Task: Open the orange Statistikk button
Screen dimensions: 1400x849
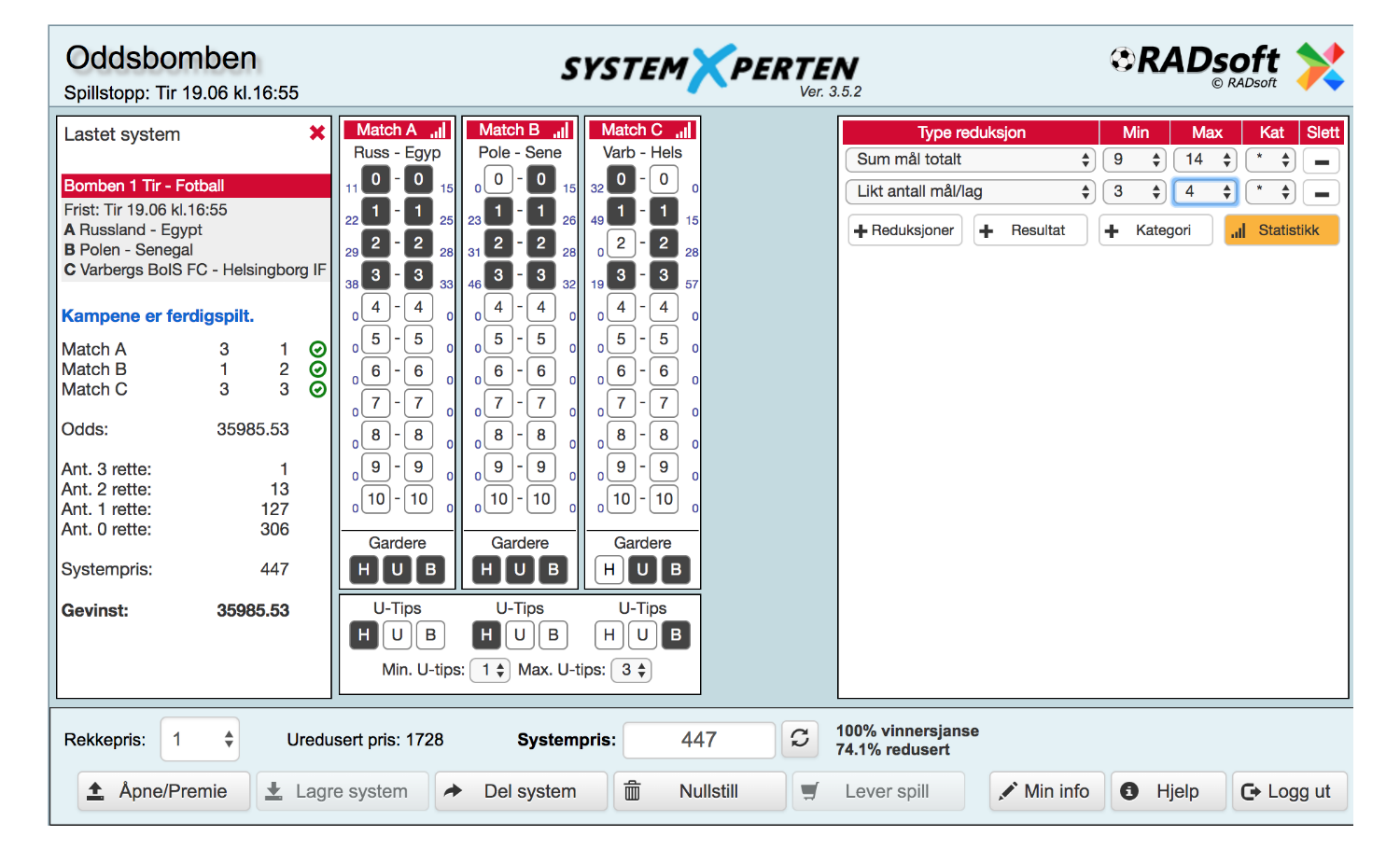Action: pos(1281,231)
